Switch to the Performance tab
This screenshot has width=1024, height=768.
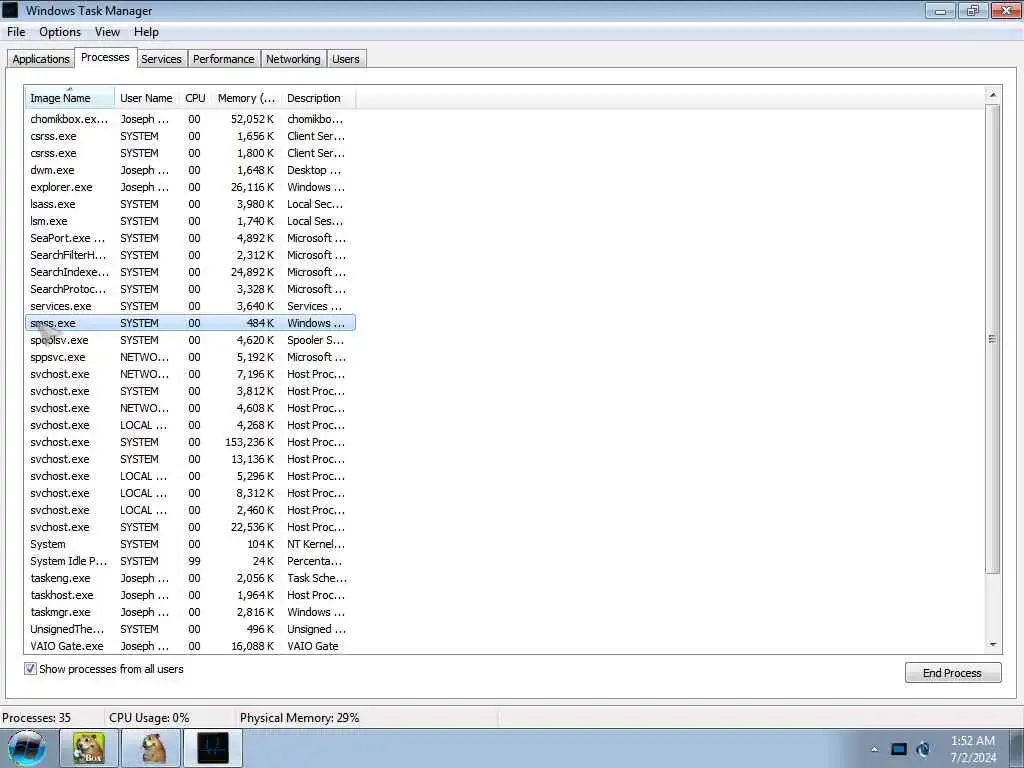point(223,59)
